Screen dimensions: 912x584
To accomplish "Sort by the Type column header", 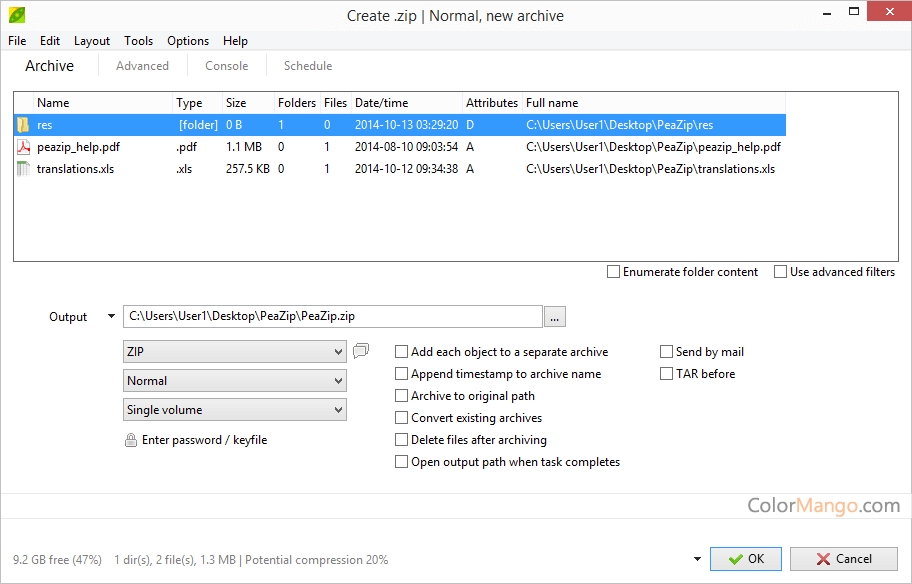I will 198,103.
